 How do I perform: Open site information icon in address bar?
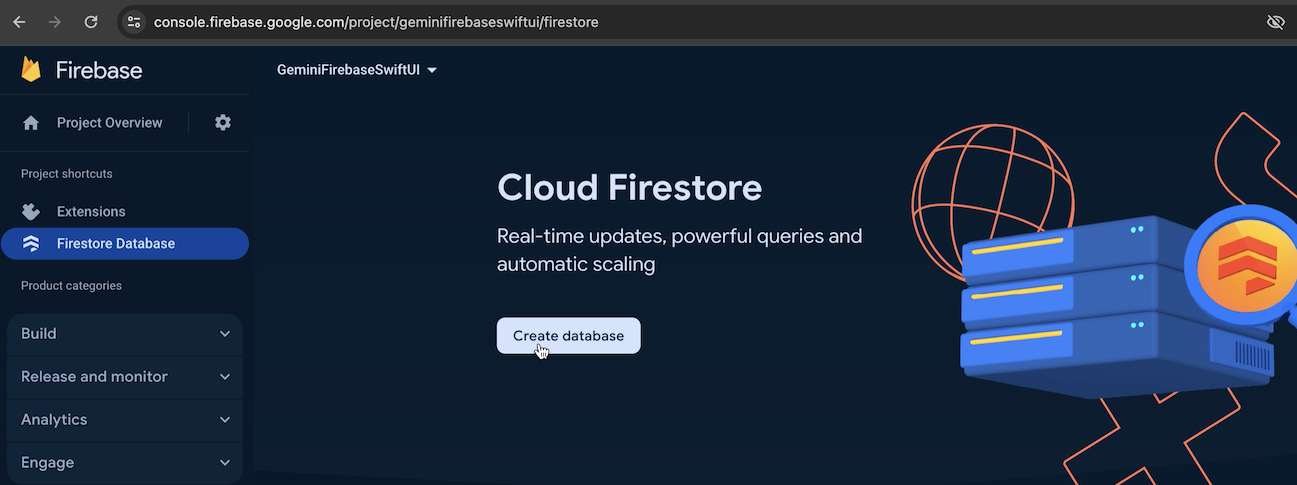coord(135,21)
